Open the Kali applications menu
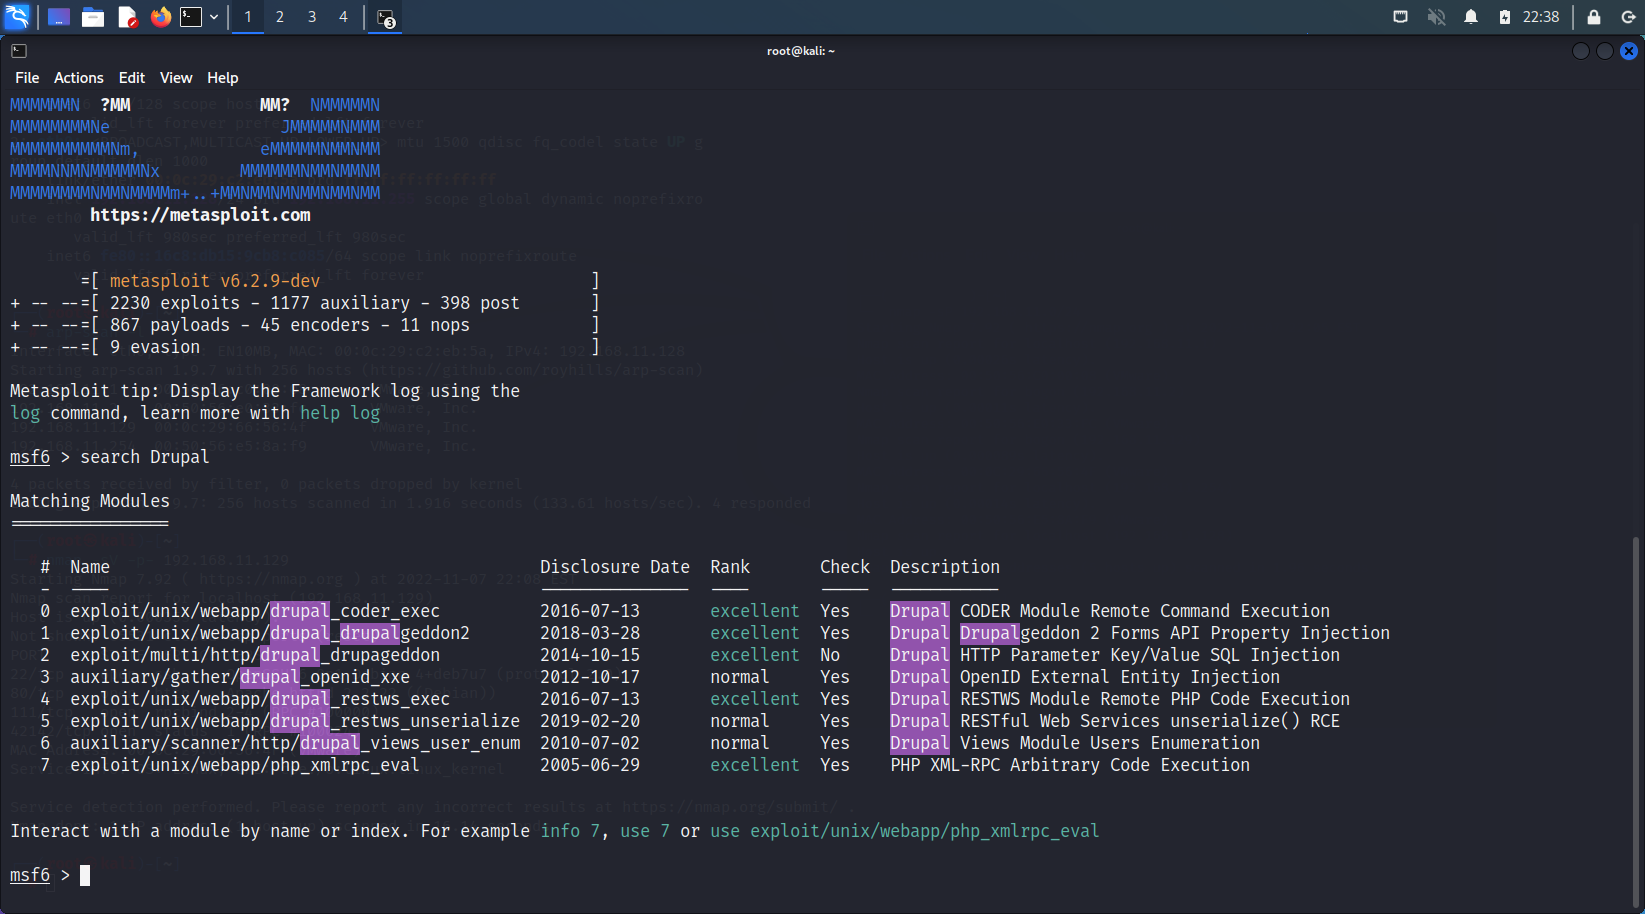 coord(18,16)
